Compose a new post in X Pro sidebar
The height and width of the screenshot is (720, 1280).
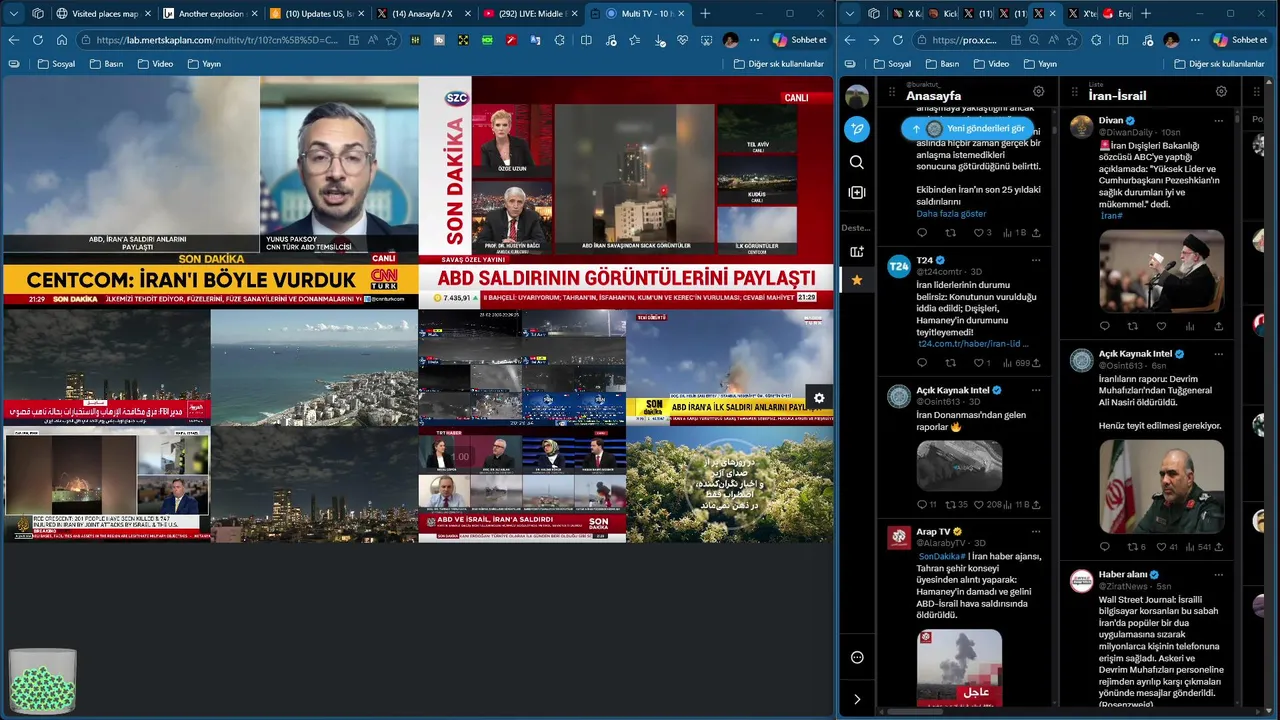click(x=857, y=129)
